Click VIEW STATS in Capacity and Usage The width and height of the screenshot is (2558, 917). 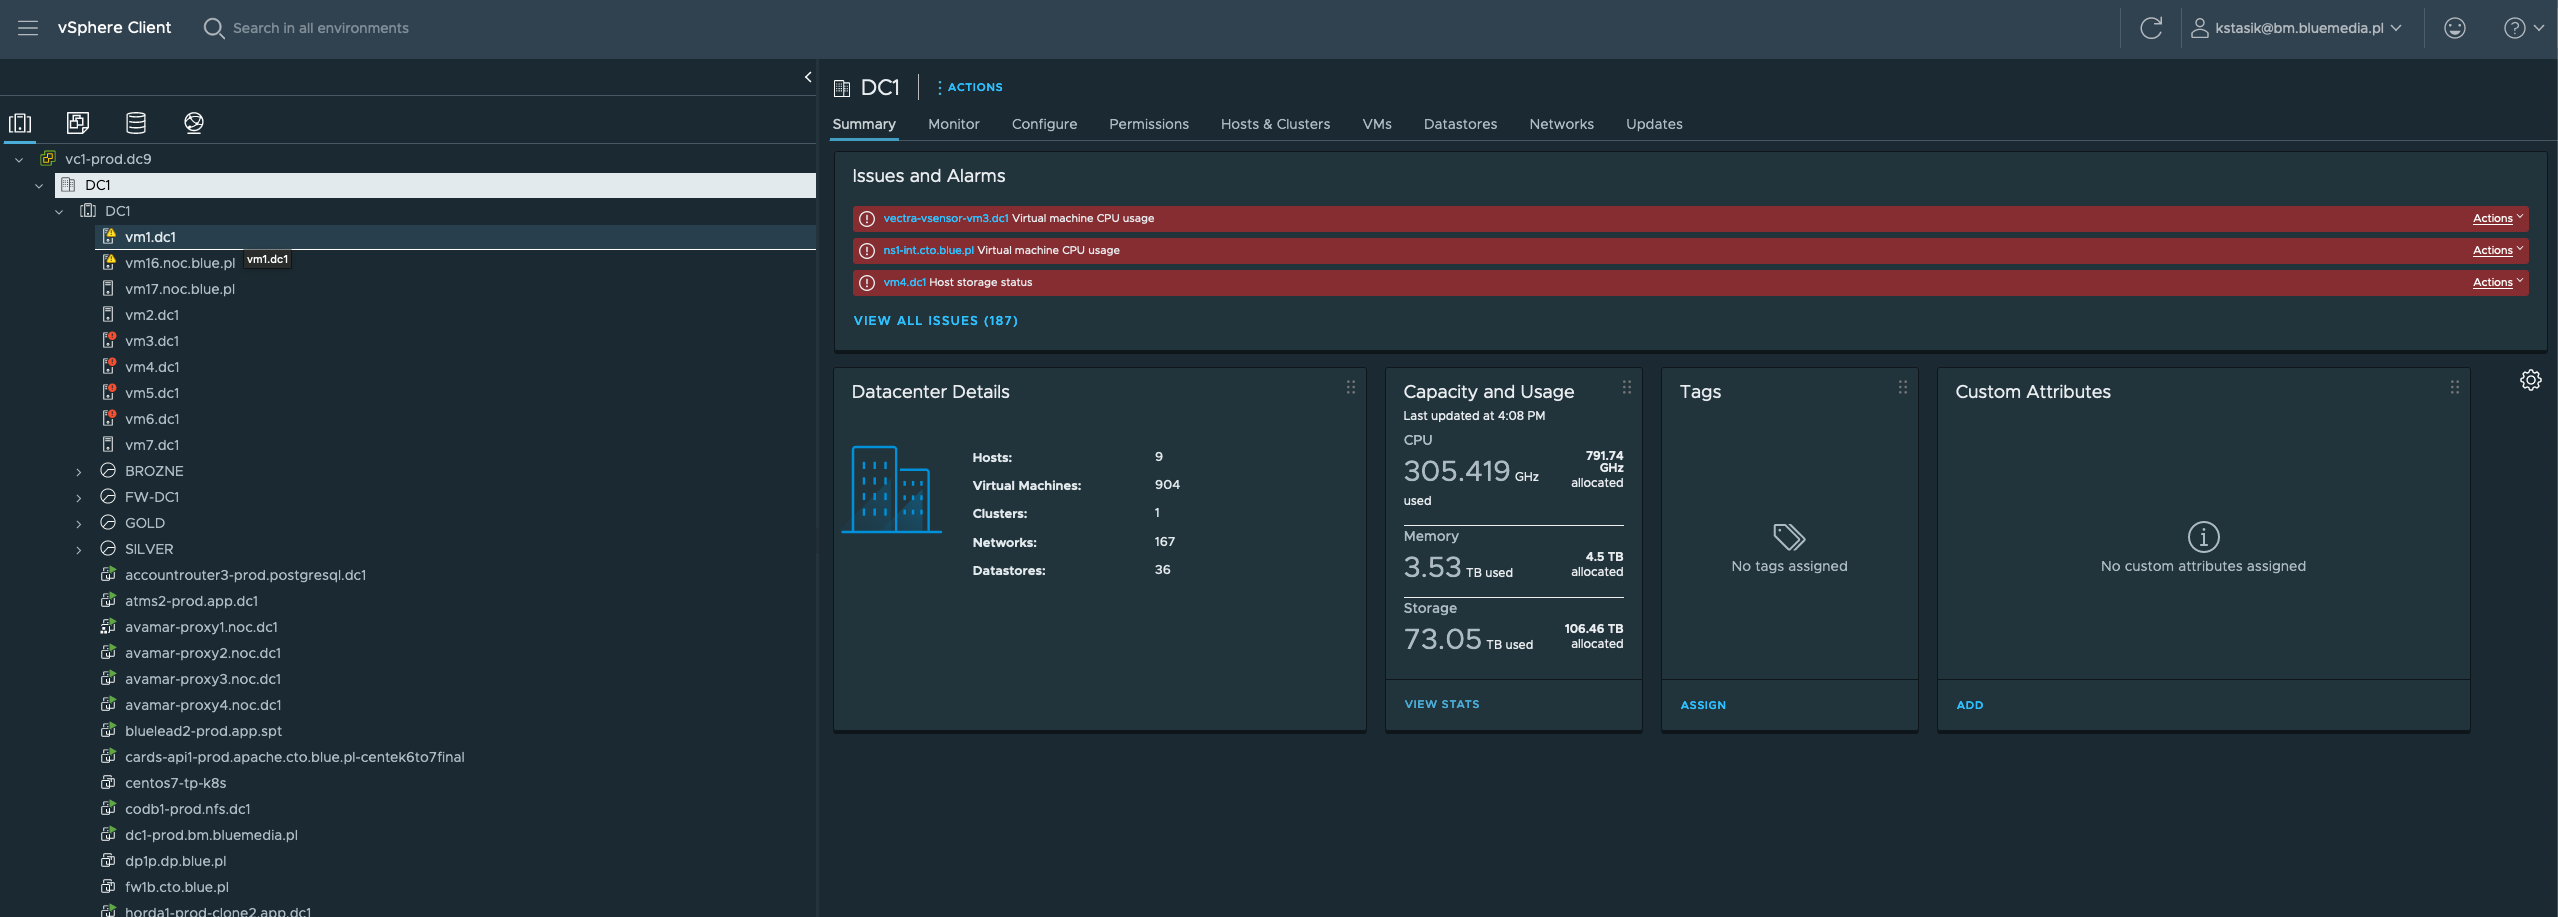pyautogui.click(x=1441, y=704)
